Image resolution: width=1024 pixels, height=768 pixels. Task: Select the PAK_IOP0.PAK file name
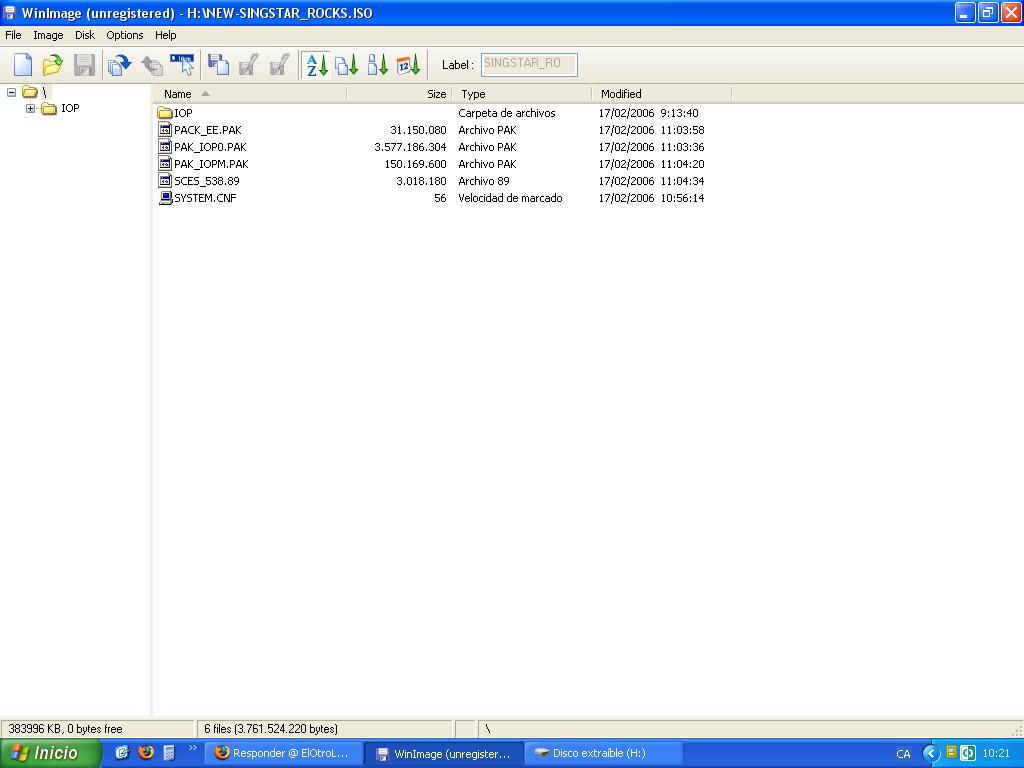click(210, 147)
